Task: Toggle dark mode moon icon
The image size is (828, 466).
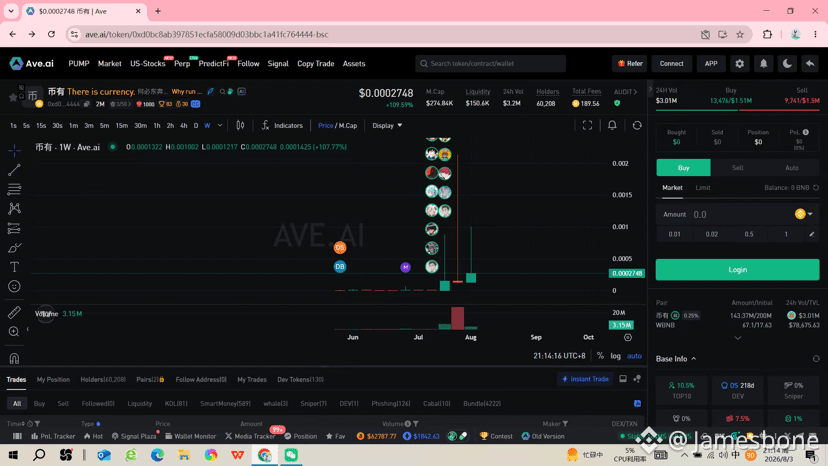Action: coord(787,63)
